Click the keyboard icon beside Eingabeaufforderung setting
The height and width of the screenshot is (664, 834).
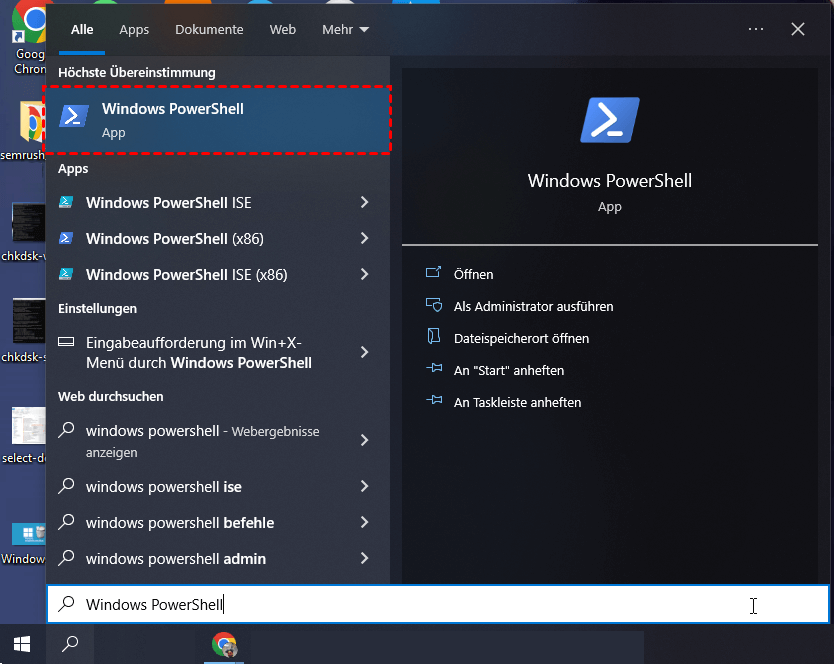coord(66,342)
